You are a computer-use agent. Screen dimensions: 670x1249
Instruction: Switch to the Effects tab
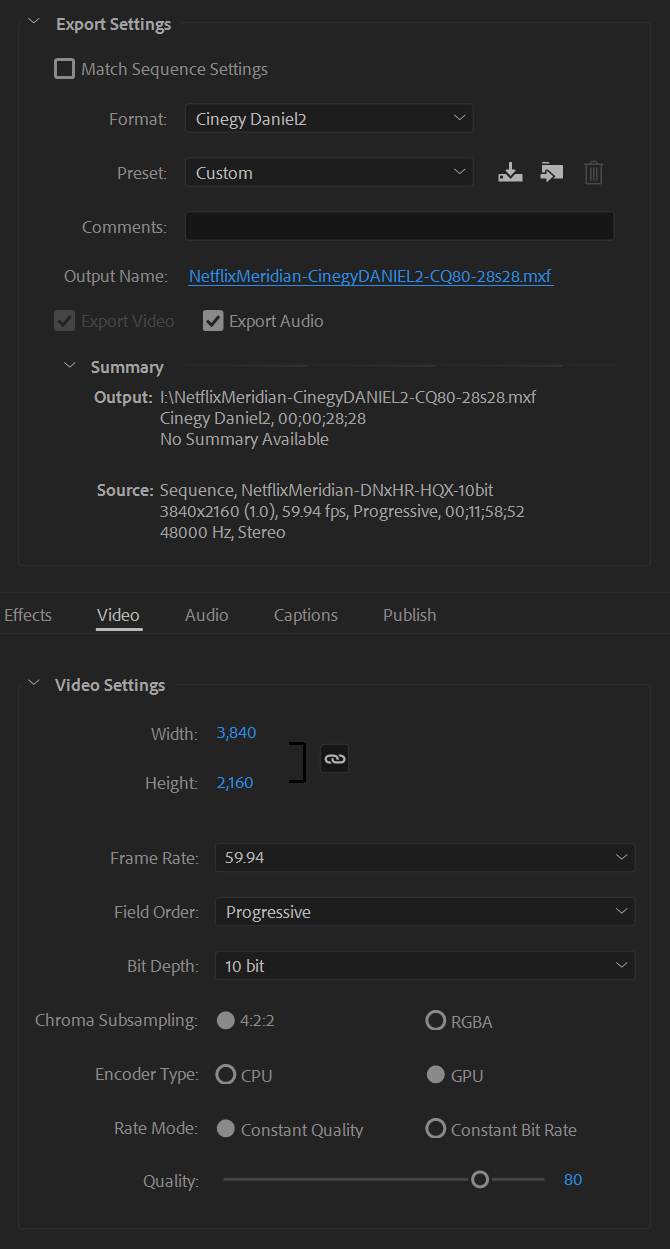pos(28,615)
